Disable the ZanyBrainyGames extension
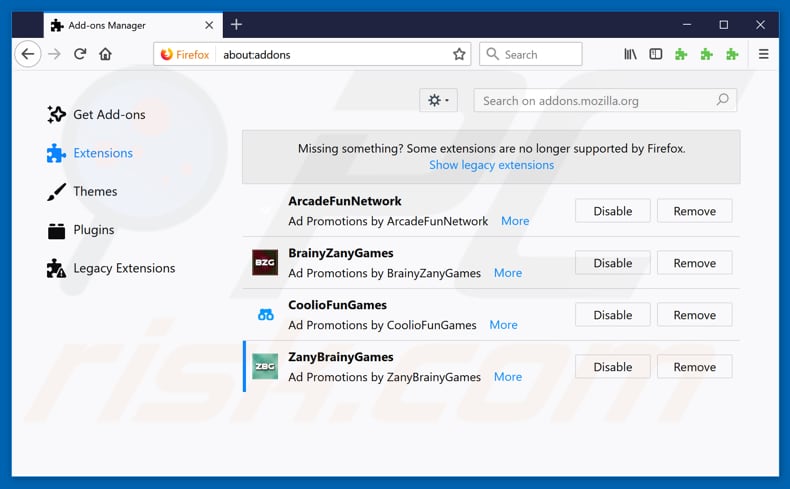Screen dimensions: 790x489 coord(613,367)
